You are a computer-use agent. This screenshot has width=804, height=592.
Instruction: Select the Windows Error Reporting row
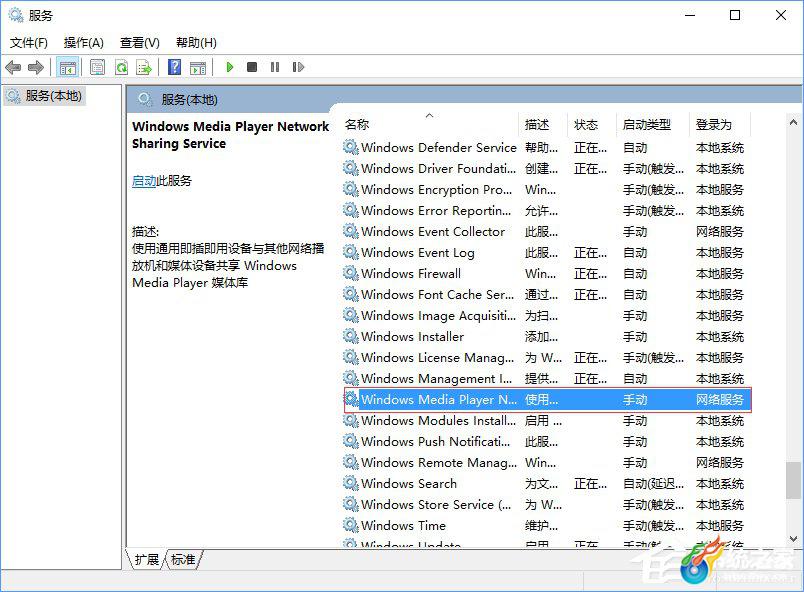pos(547,211)
